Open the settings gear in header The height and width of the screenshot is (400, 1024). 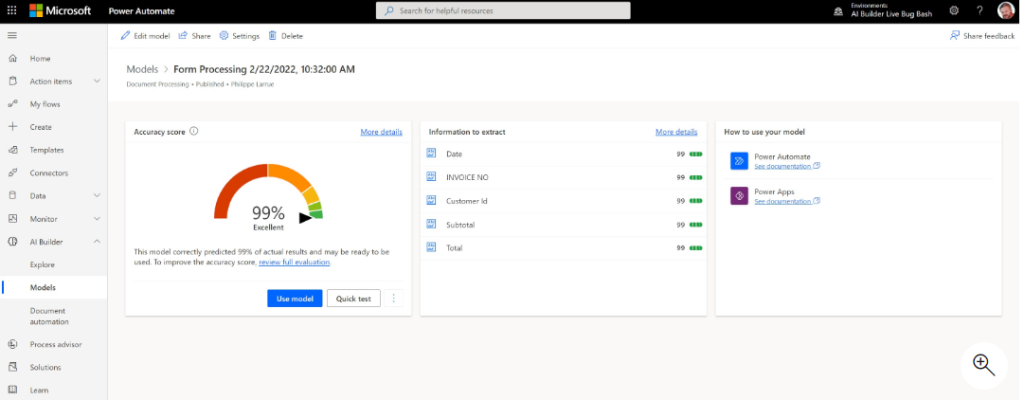[x=954, y=11]
